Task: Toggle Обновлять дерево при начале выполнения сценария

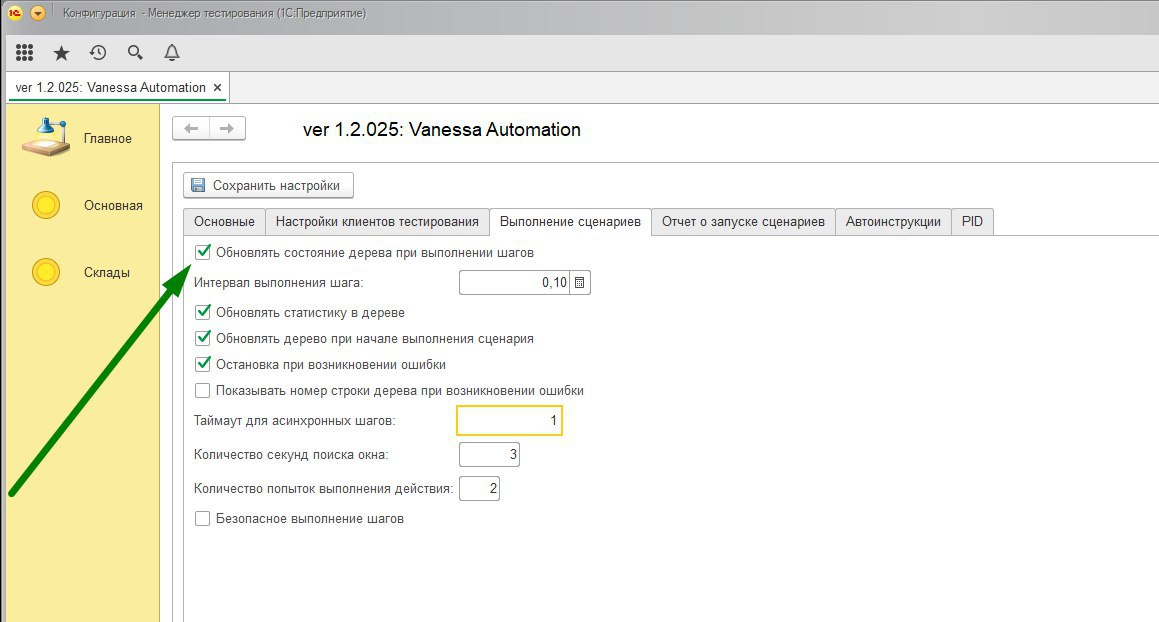Action: click(x=203, y=338)
